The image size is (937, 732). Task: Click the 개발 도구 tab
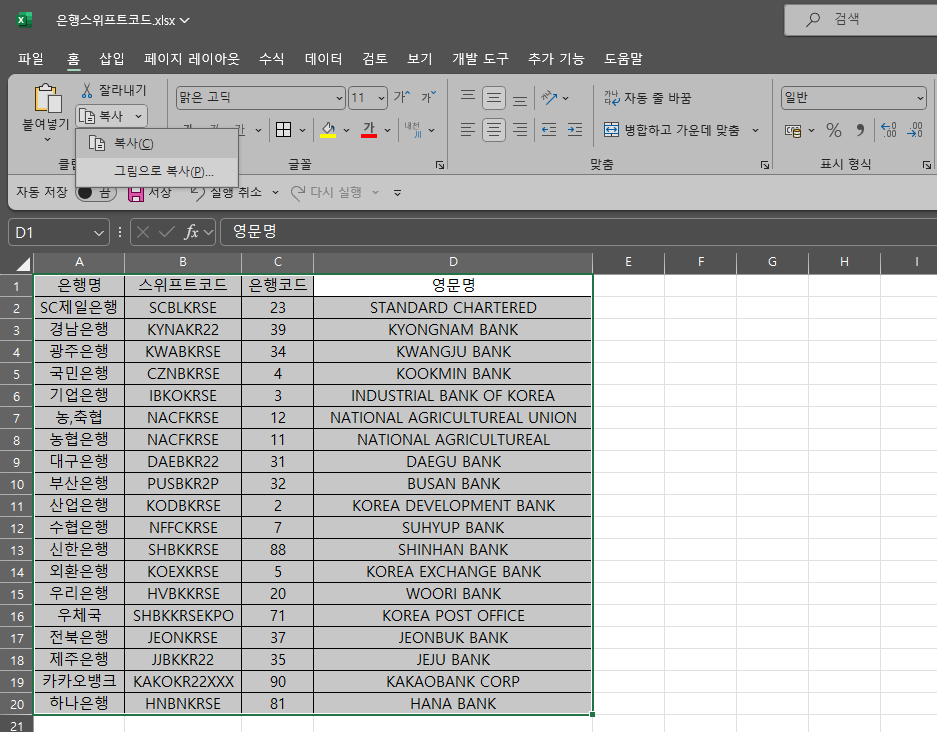480,59
